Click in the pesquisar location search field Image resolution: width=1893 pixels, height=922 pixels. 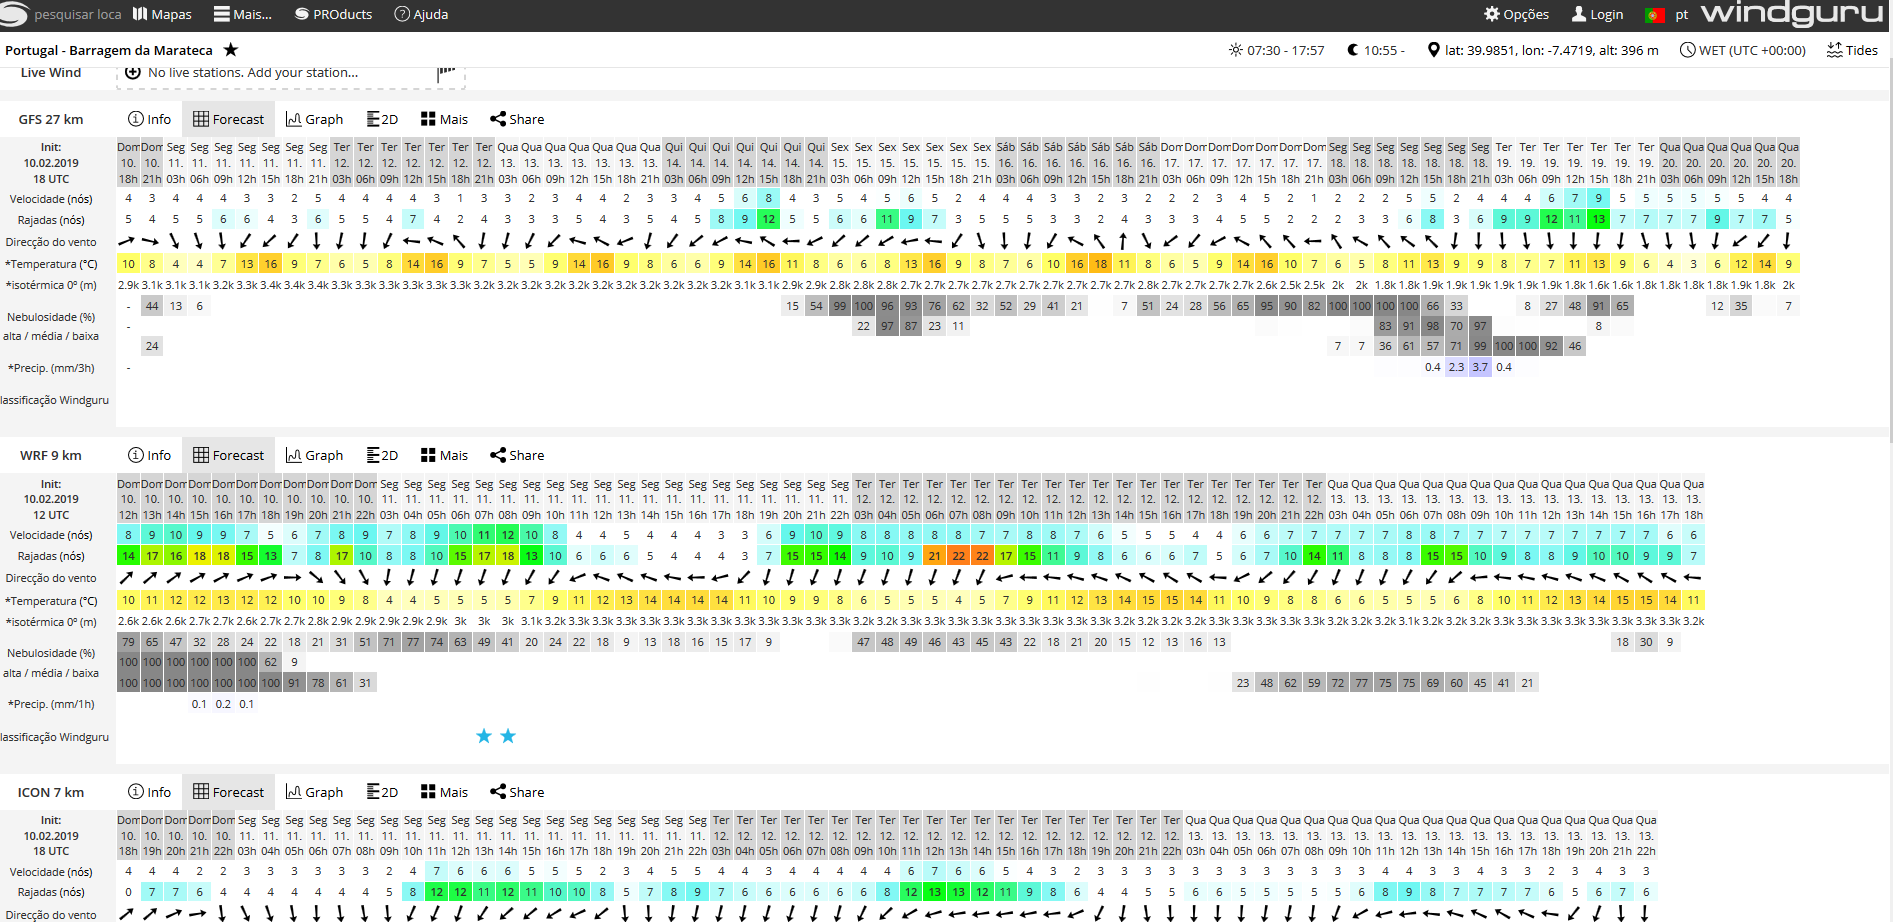point(77,14)
